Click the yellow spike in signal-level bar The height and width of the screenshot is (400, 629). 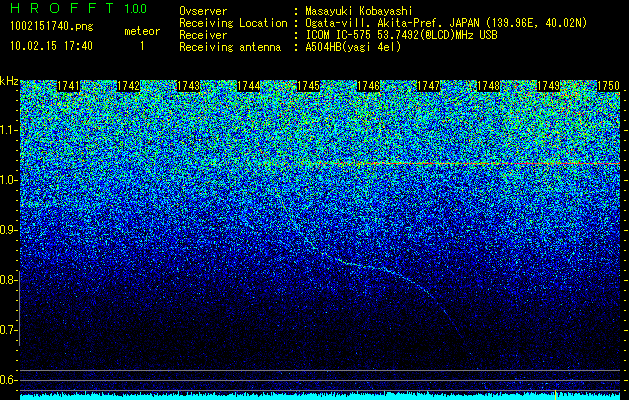(x=555, y=394)
